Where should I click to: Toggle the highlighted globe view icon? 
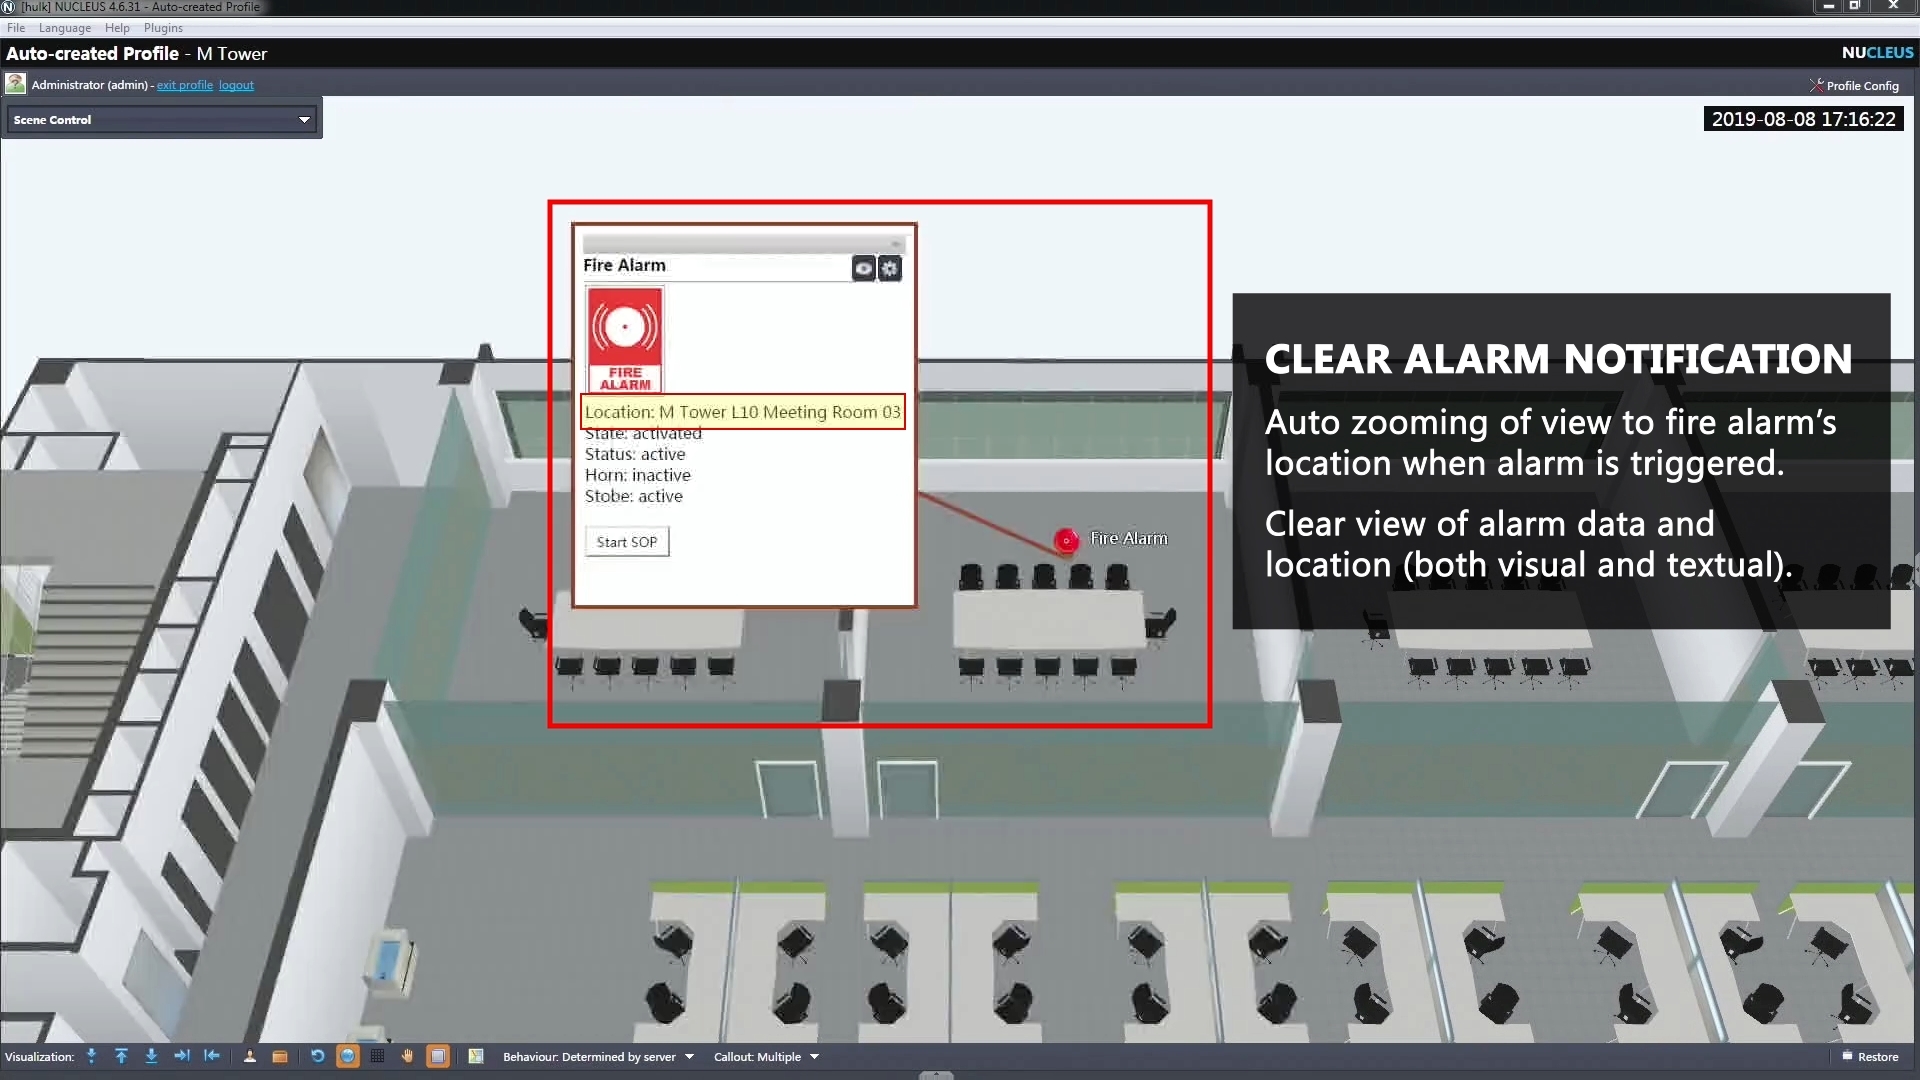[x=348, y=1056]
